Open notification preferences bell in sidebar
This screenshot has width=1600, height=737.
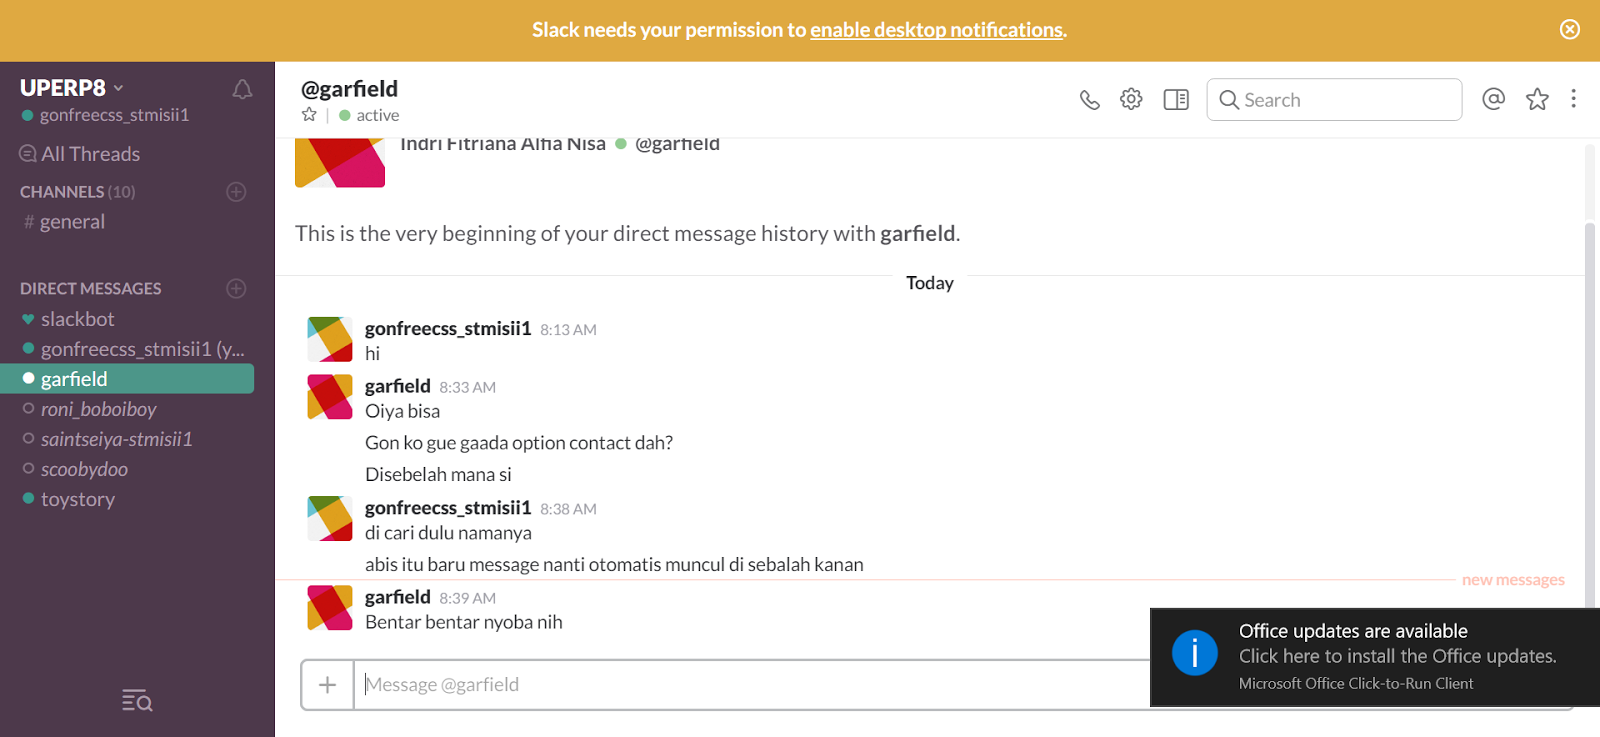click(x=242, y=89)
